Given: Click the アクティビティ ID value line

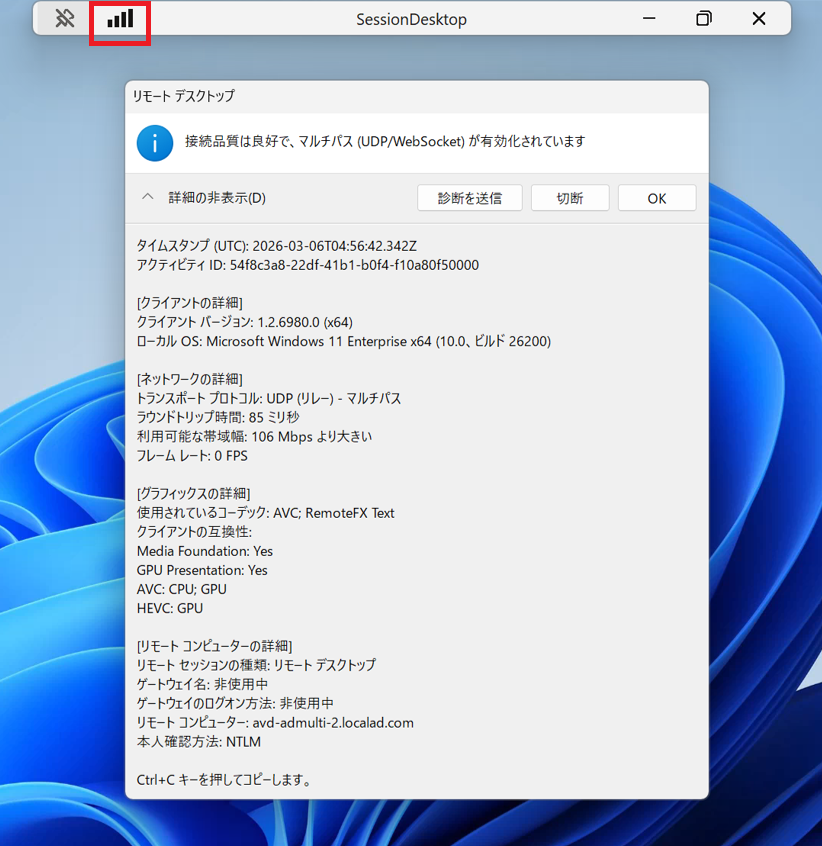Looking at the screenshot, I should pyautogui.click(x=308, y=265).
